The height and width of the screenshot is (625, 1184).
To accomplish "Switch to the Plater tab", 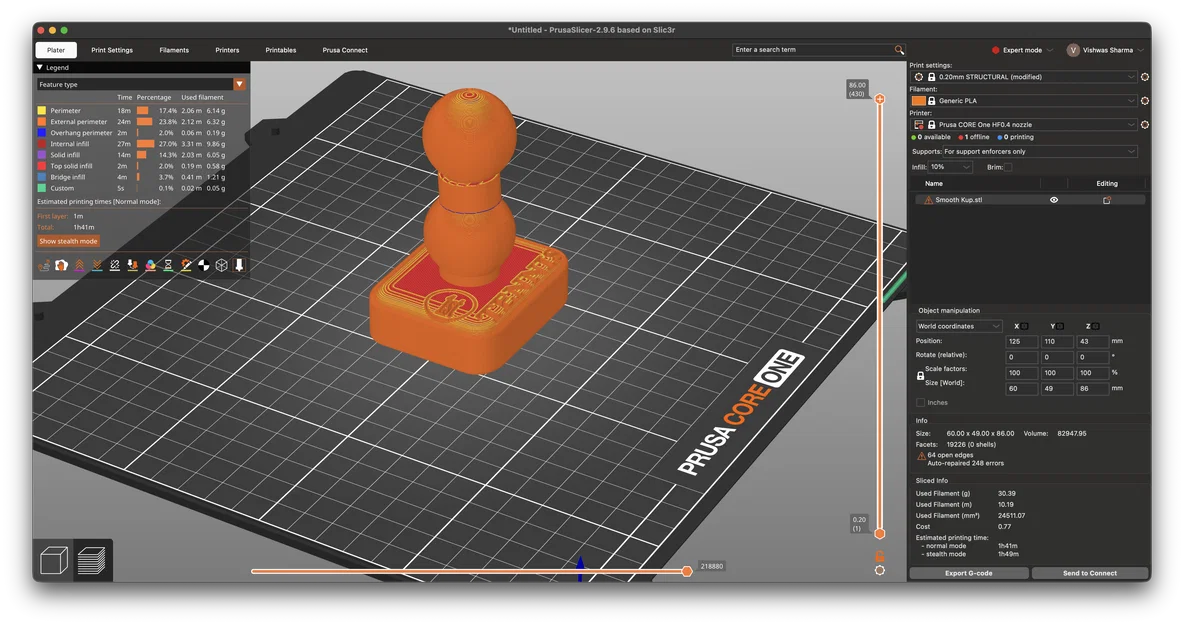I will click(56, 50).
